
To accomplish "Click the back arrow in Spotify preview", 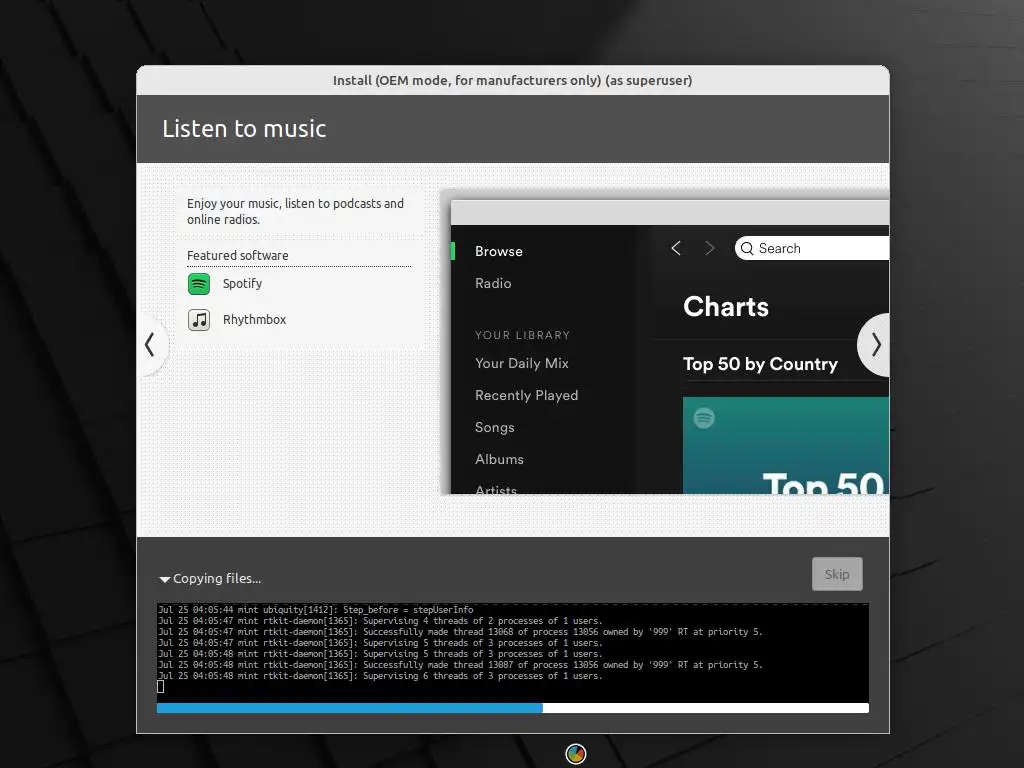I will coord(676,249).
